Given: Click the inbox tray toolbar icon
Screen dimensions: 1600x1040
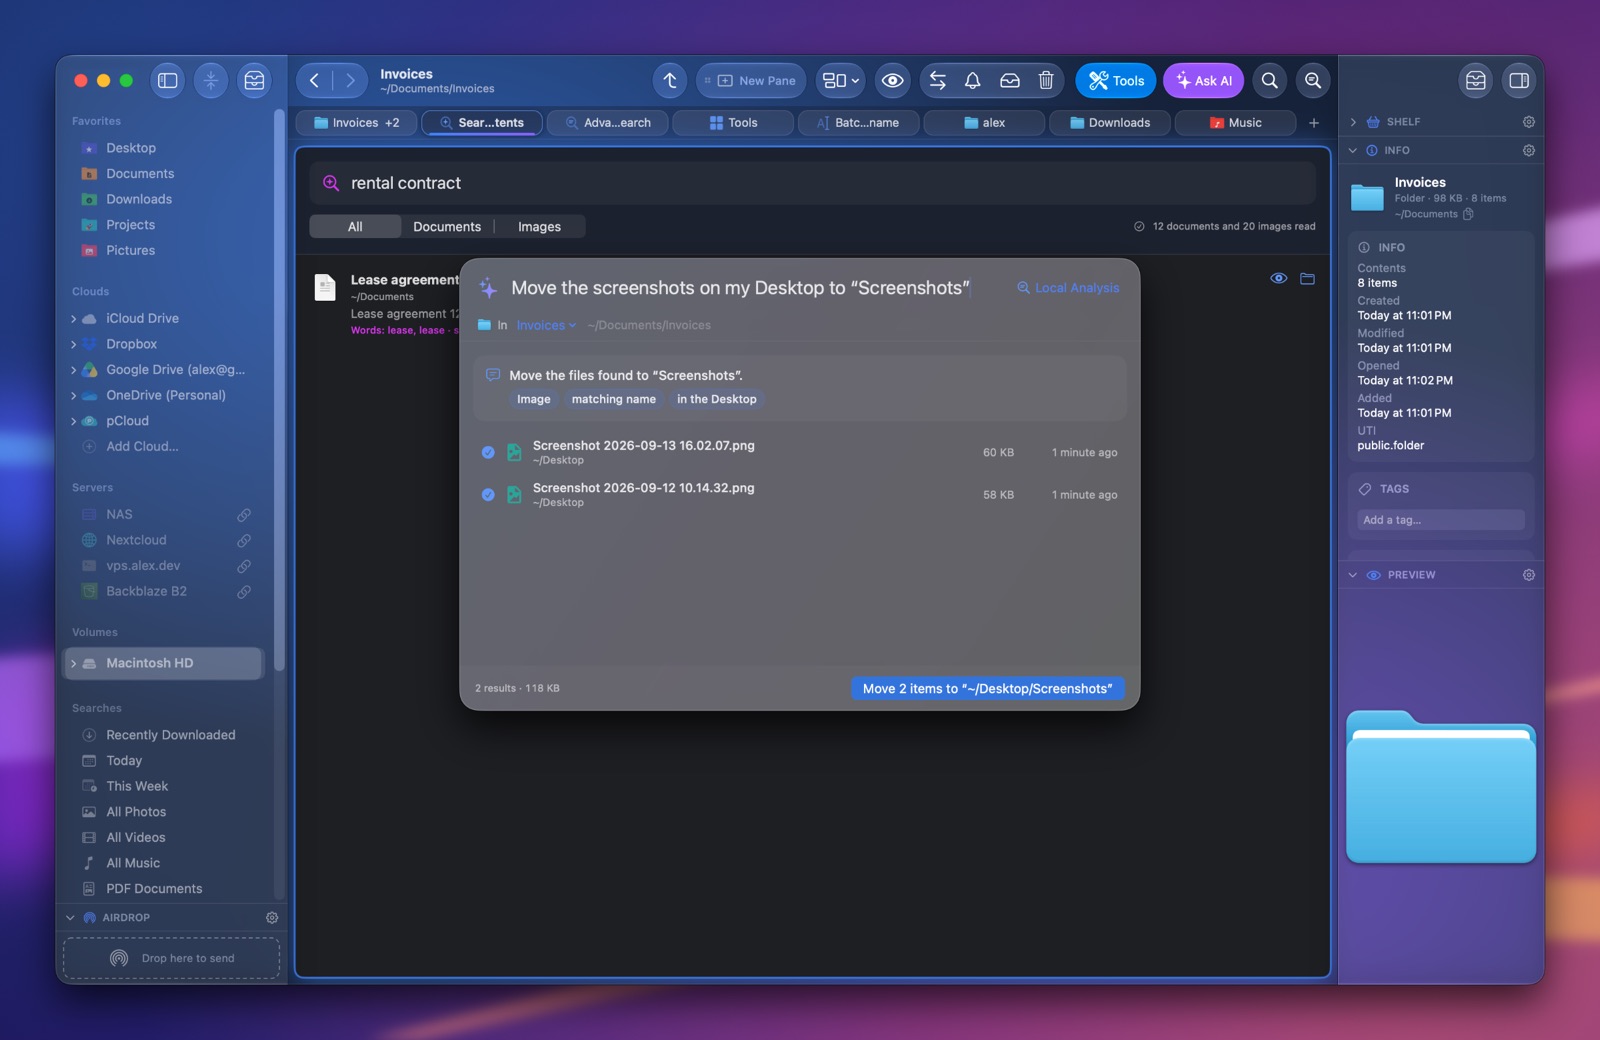Looking at the screenshot, I should tap(1010, 81).
